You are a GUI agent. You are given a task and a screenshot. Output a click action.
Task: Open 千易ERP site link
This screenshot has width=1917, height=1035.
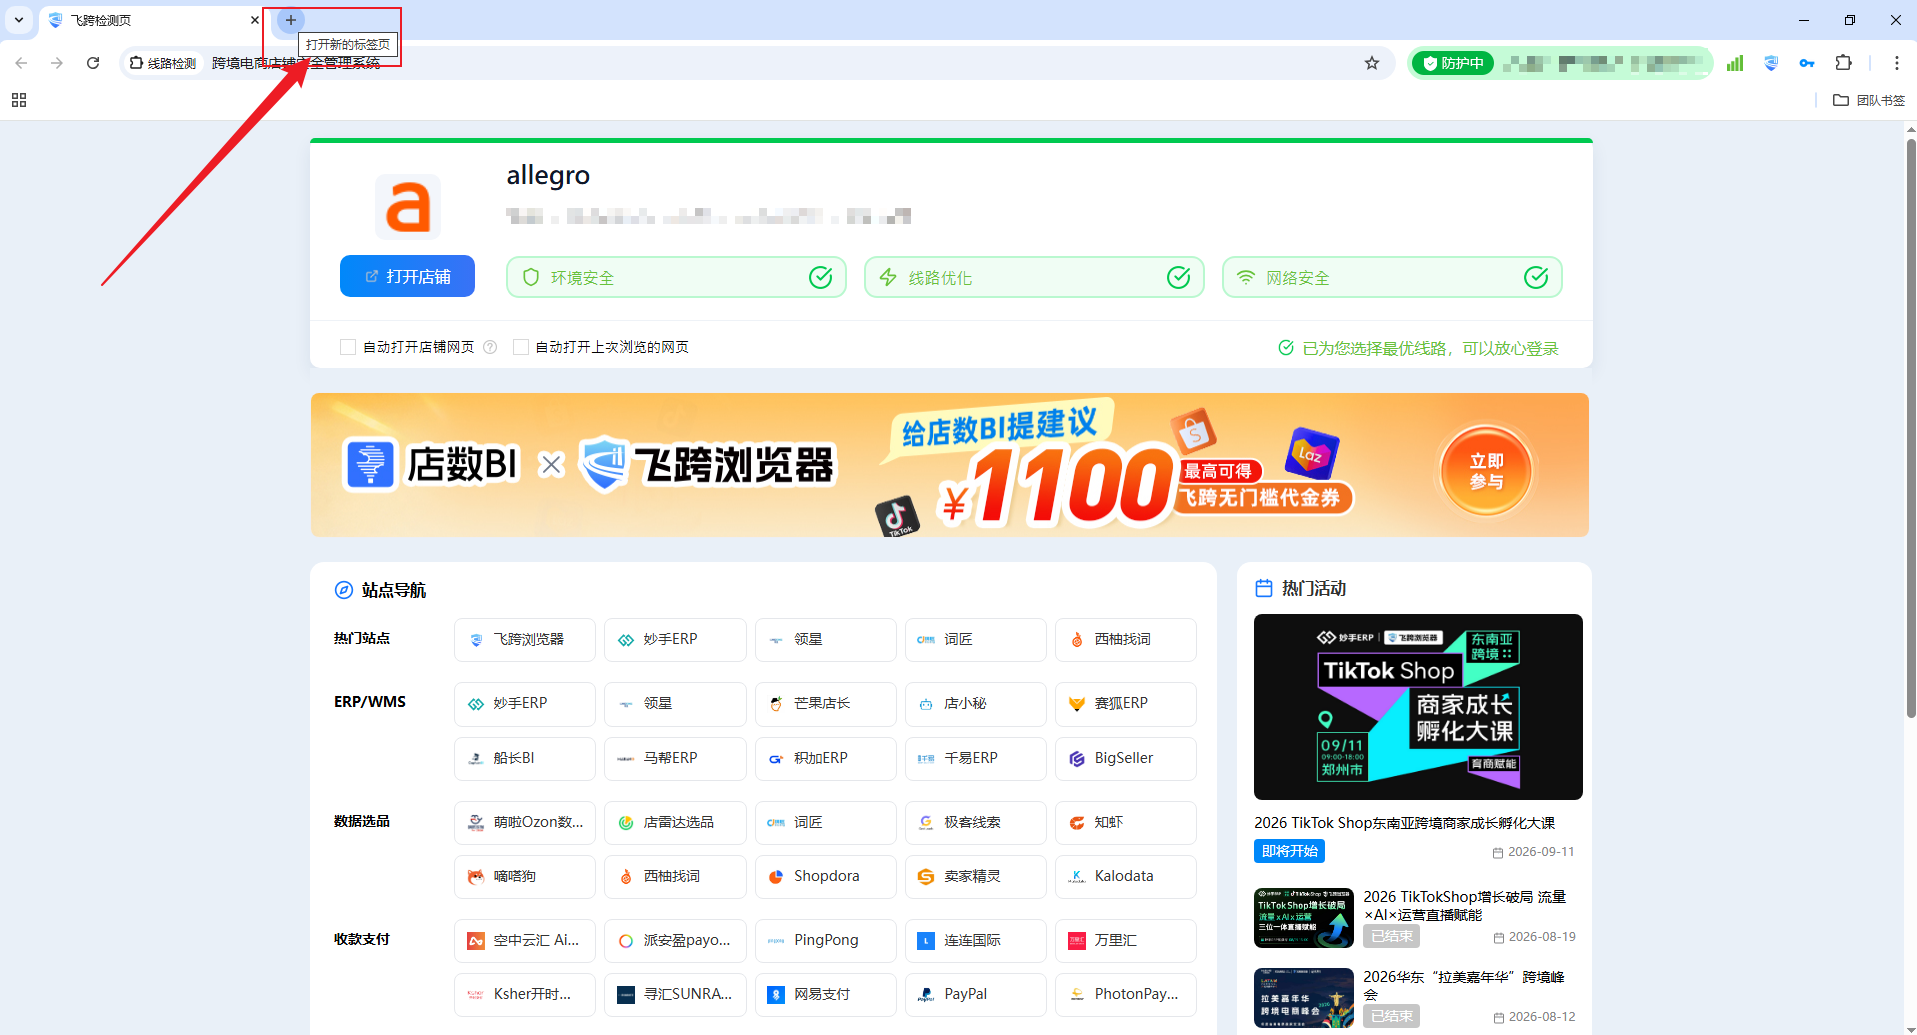[x=976, y=758]
